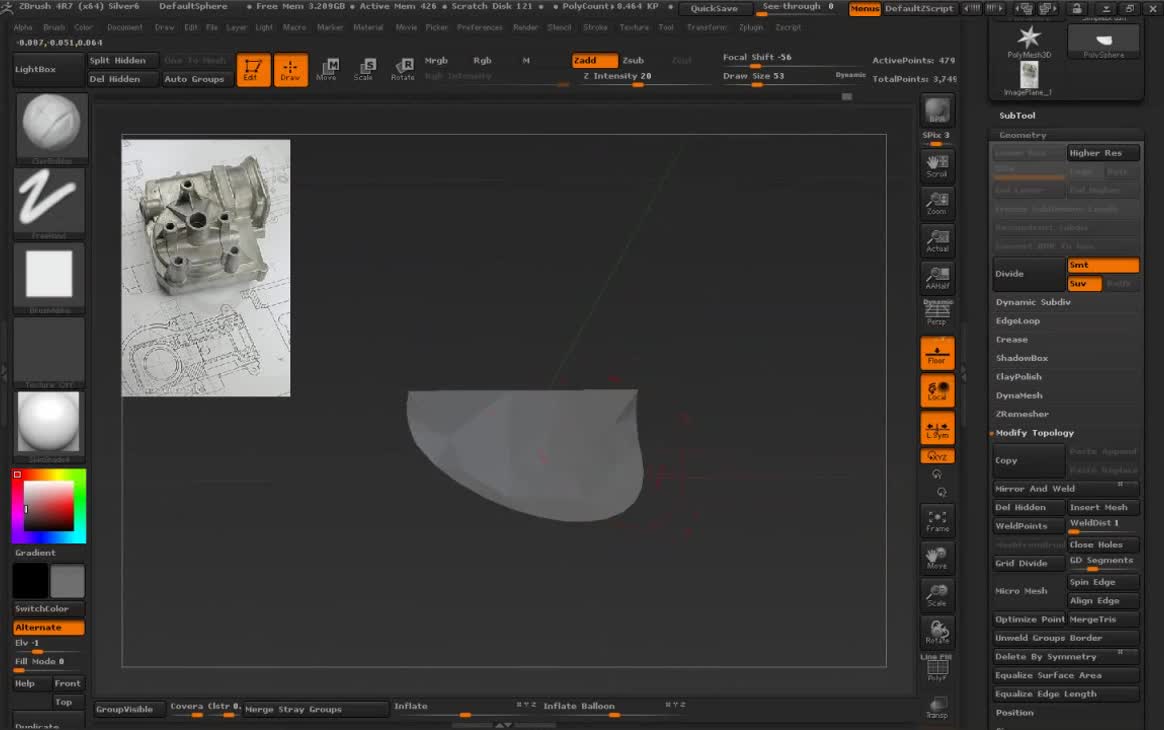The width and height of the screenshot is (1164, 730).
Task: Click the Close Holes button
Action: coord(1103,544)
